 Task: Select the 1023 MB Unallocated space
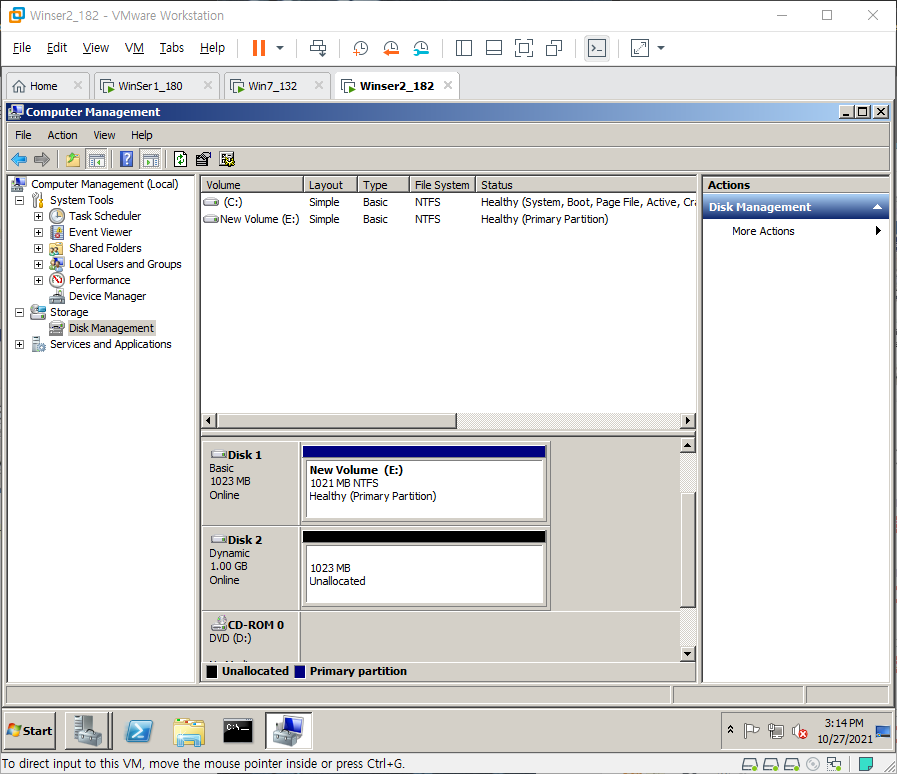click(424, 568)
